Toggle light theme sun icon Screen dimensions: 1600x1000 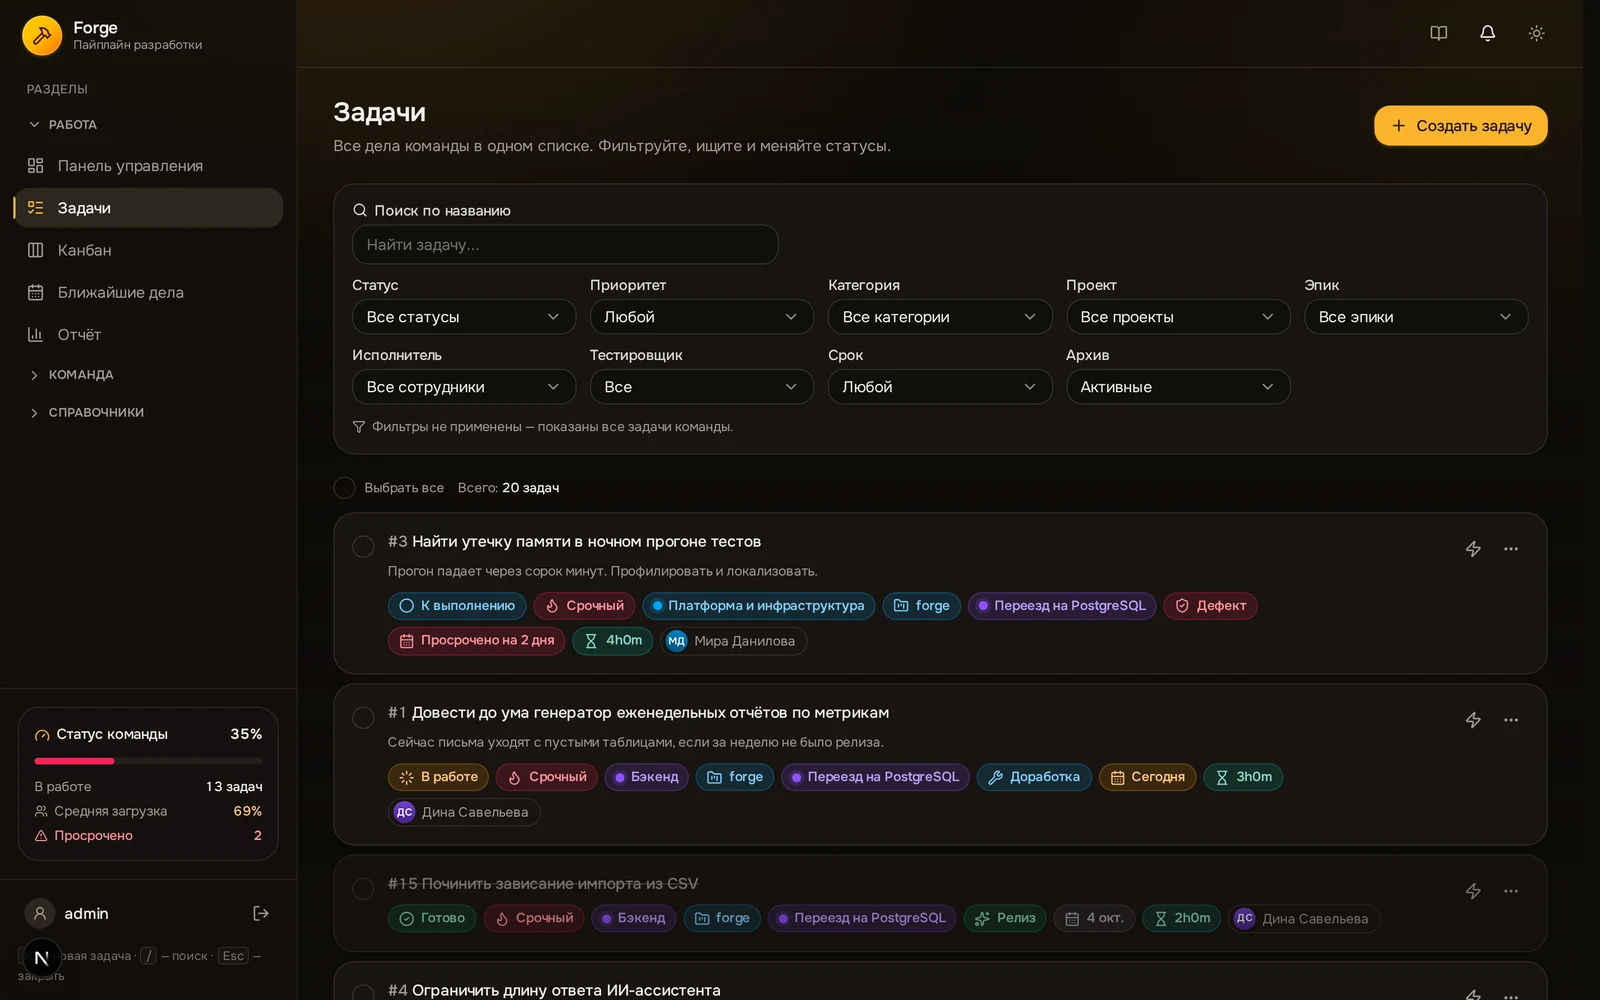[1536, 33]
